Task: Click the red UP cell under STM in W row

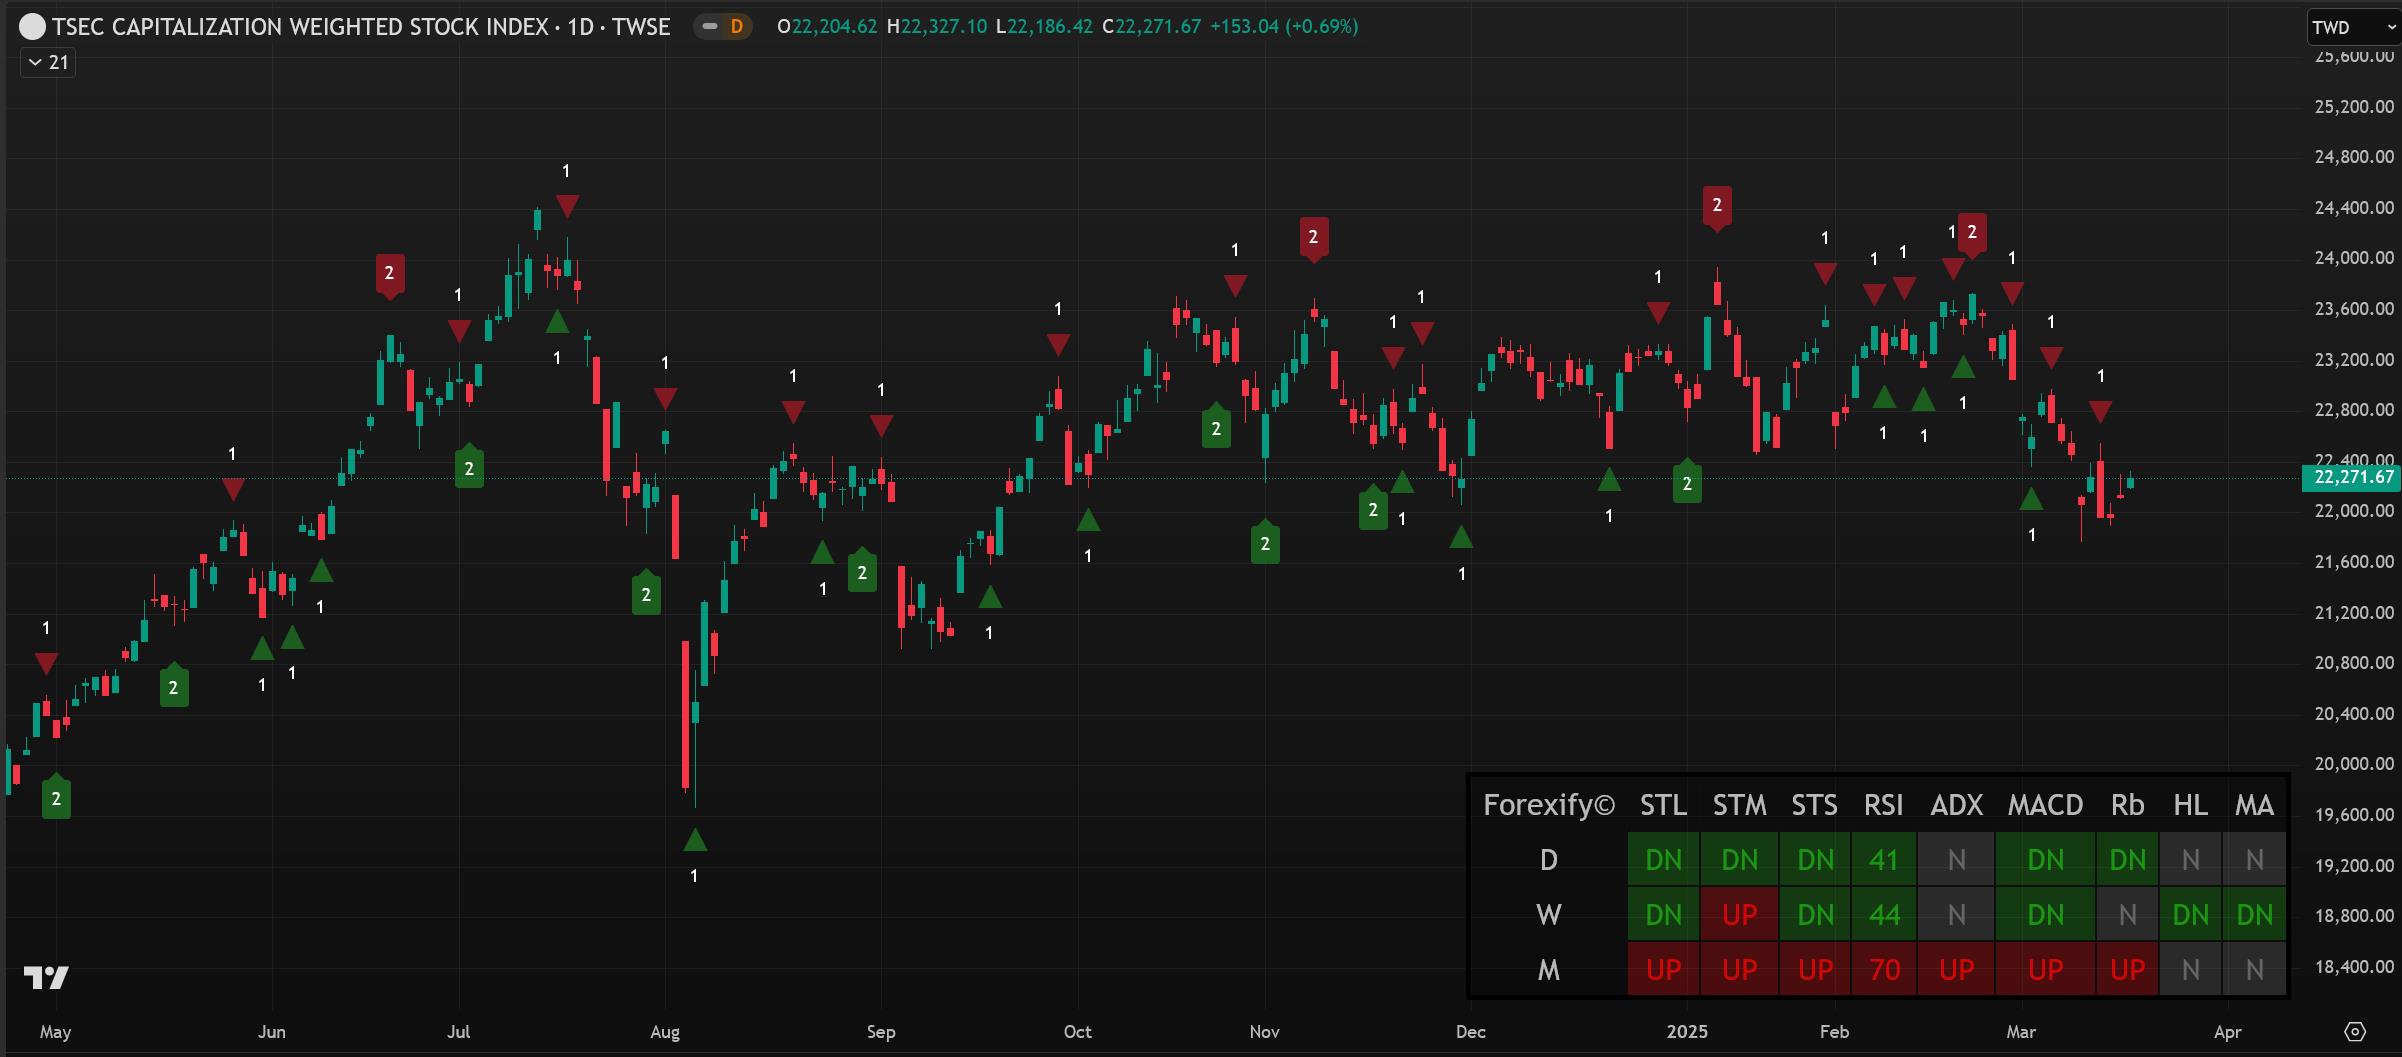Action: coord(1739,914)
